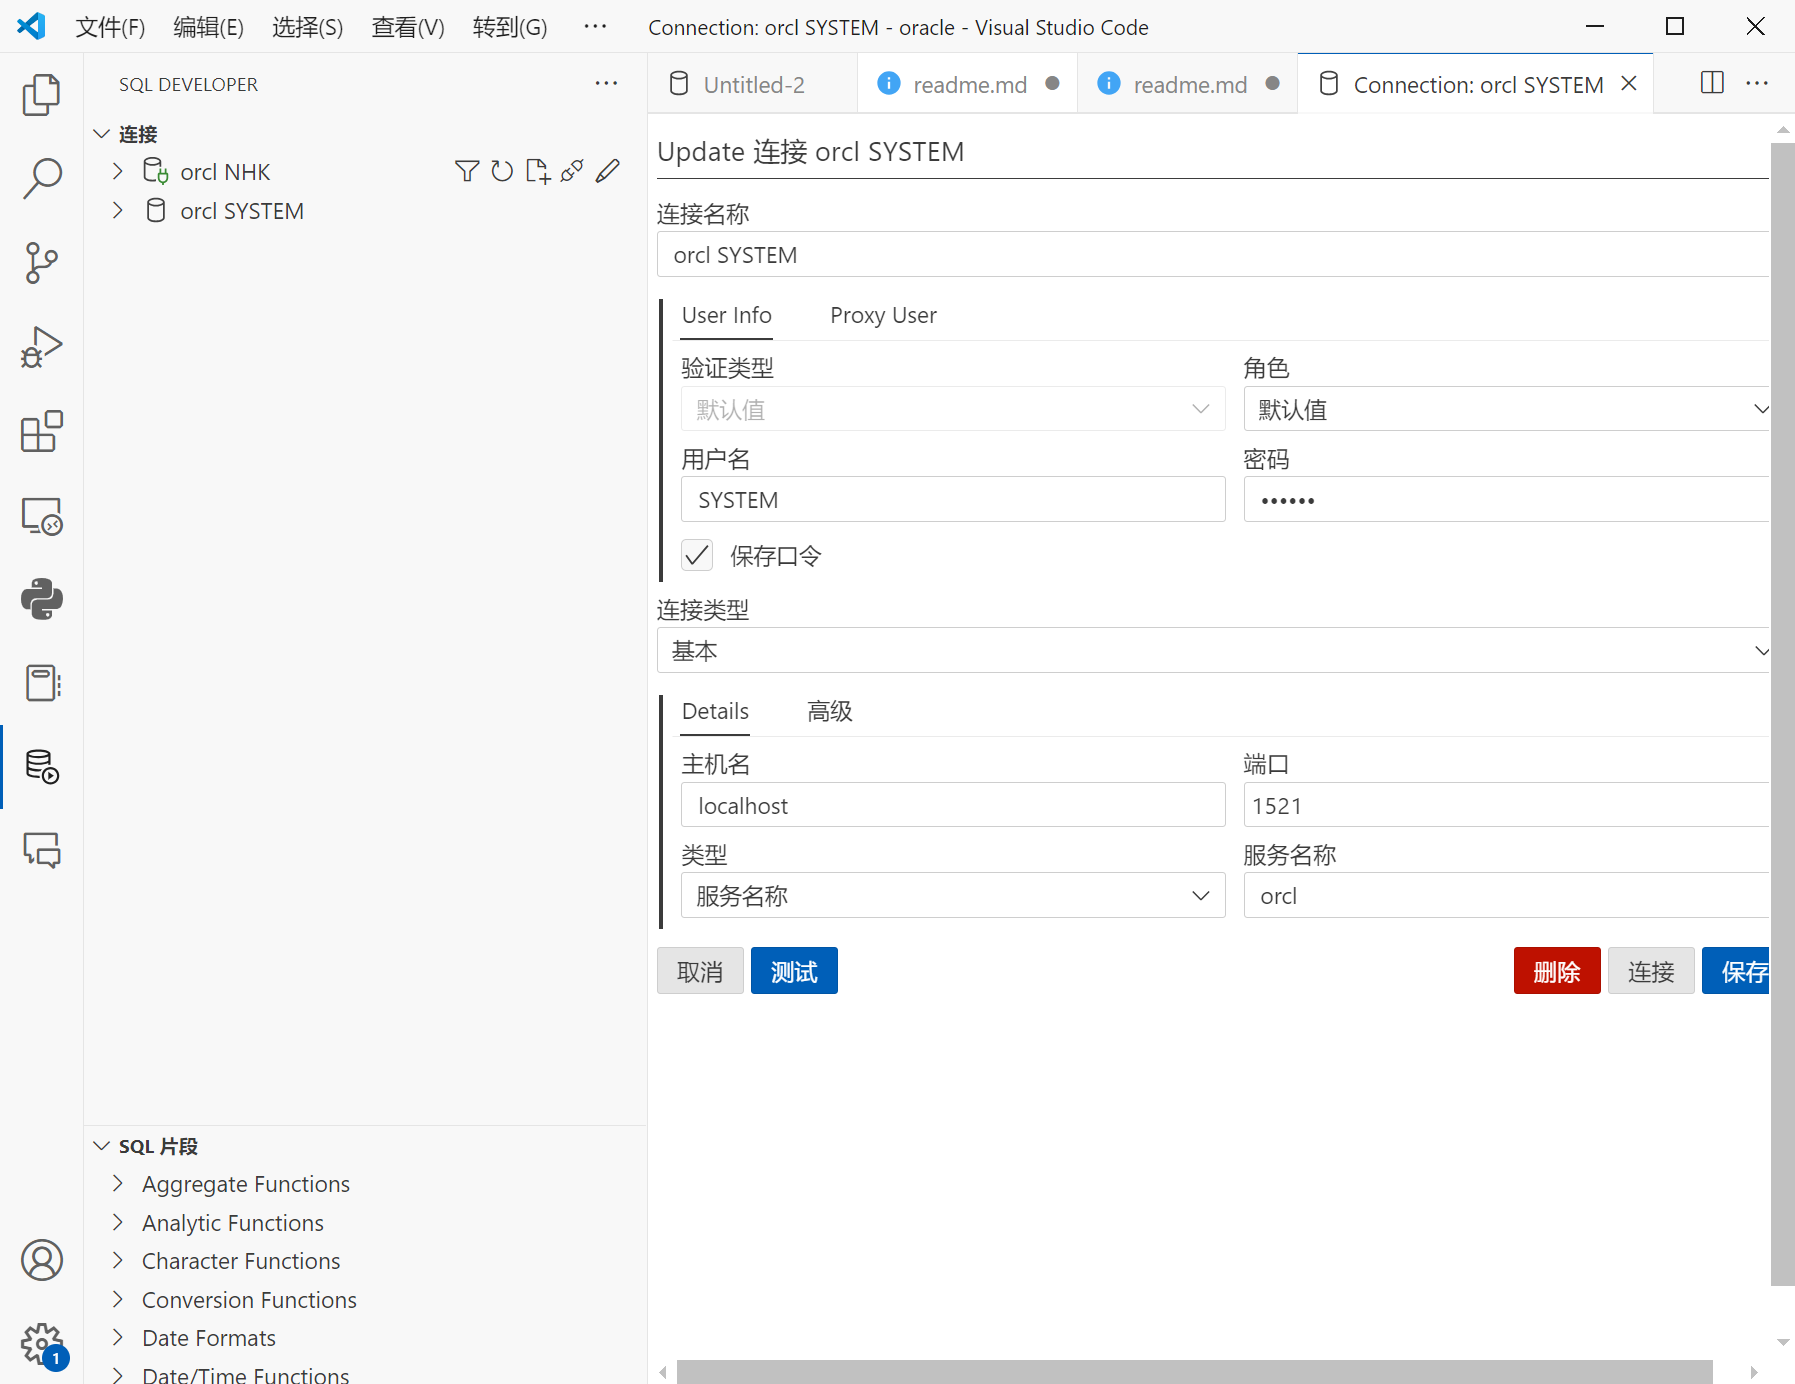The height and width of the screenshot is (1384, 1795).
Task: Open the Remote Explorer view
Action: pos(41,516)
